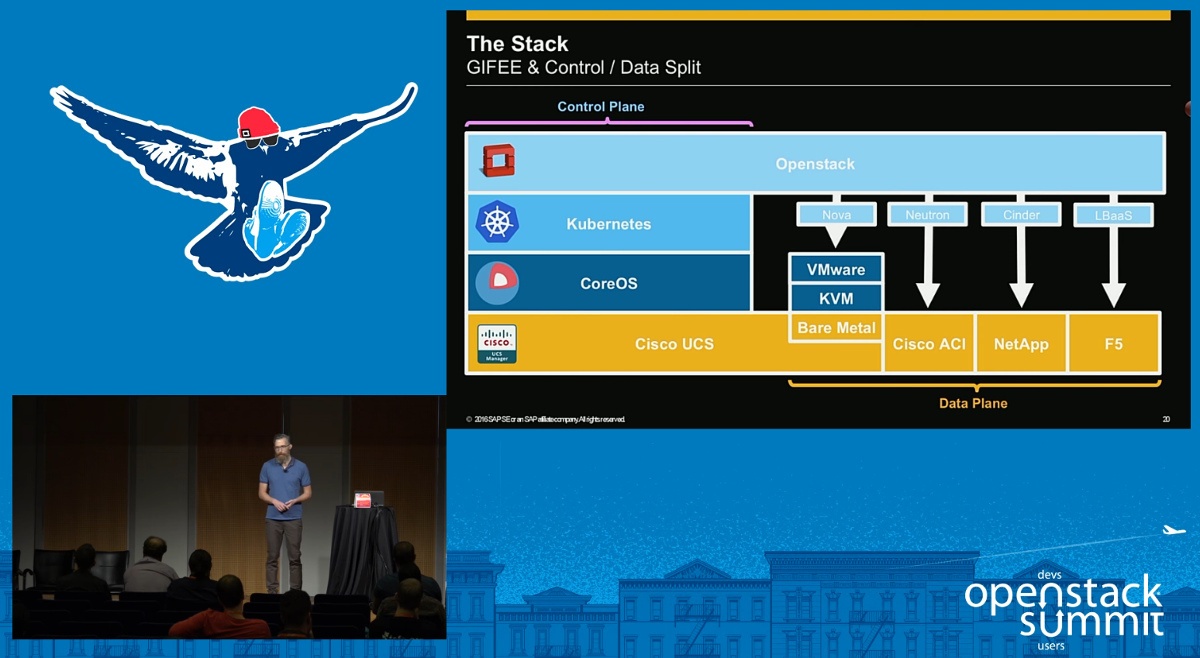Image resolution: width=1200 pixels, height=658 pixels.
Task: Click the speaker camera video thumbnail
Action: point(229,517)
